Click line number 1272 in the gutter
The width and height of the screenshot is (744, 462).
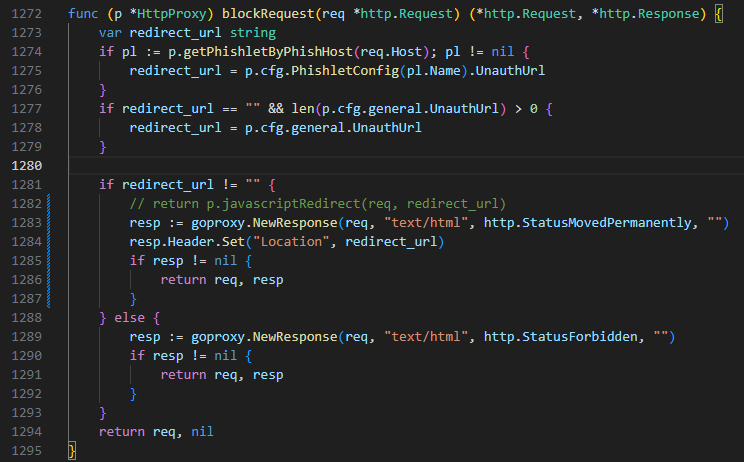(27, 14)
